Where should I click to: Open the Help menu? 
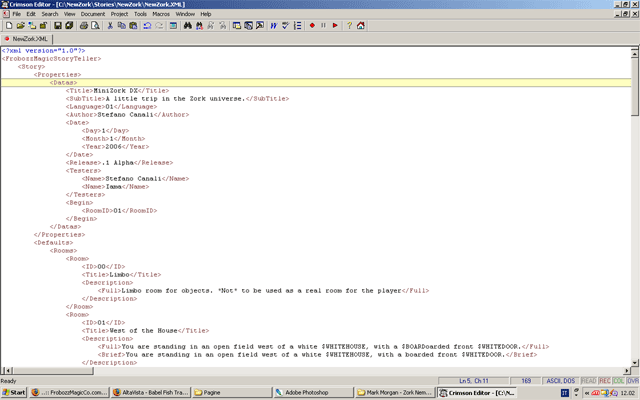coord(206,14)
